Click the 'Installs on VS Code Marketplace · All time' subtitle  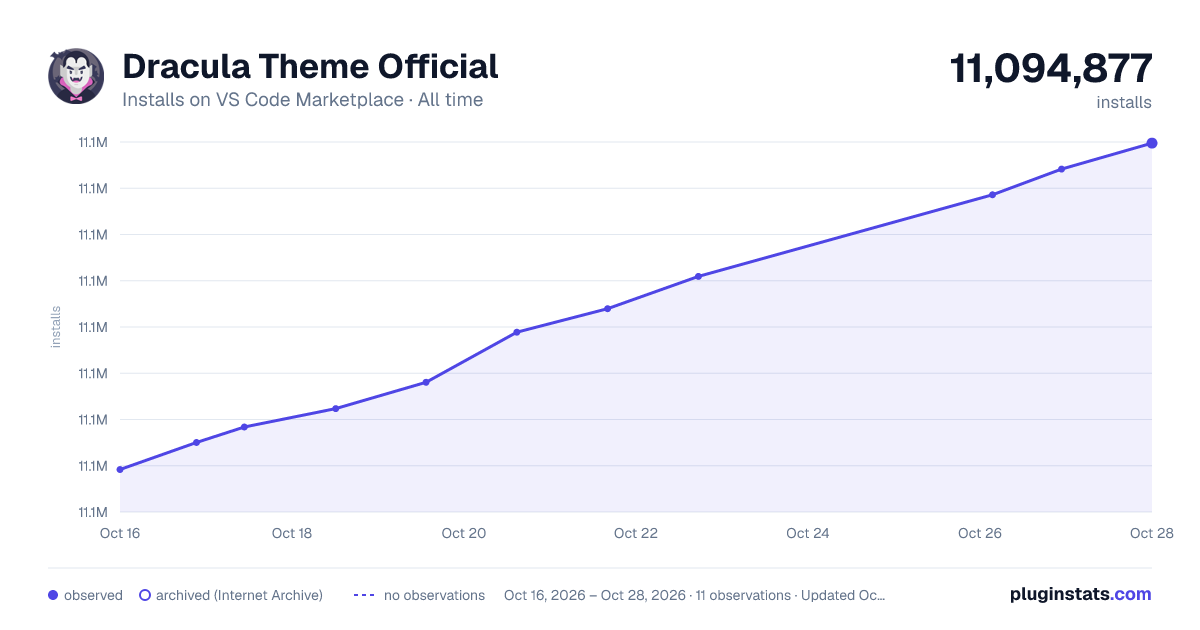pyautogui.click(x=302, y=100)
